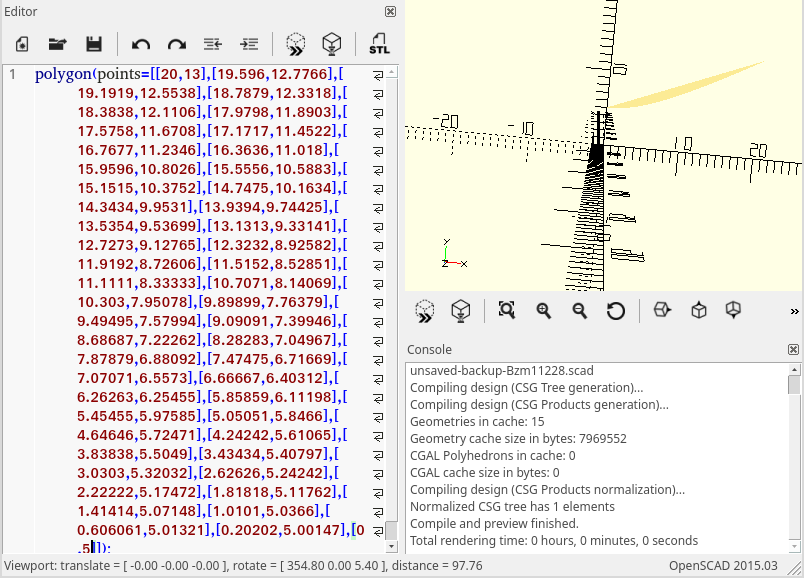Redo the undone edit
The height and width of the screenshot is (578, 804).
(x=177, y=44)
